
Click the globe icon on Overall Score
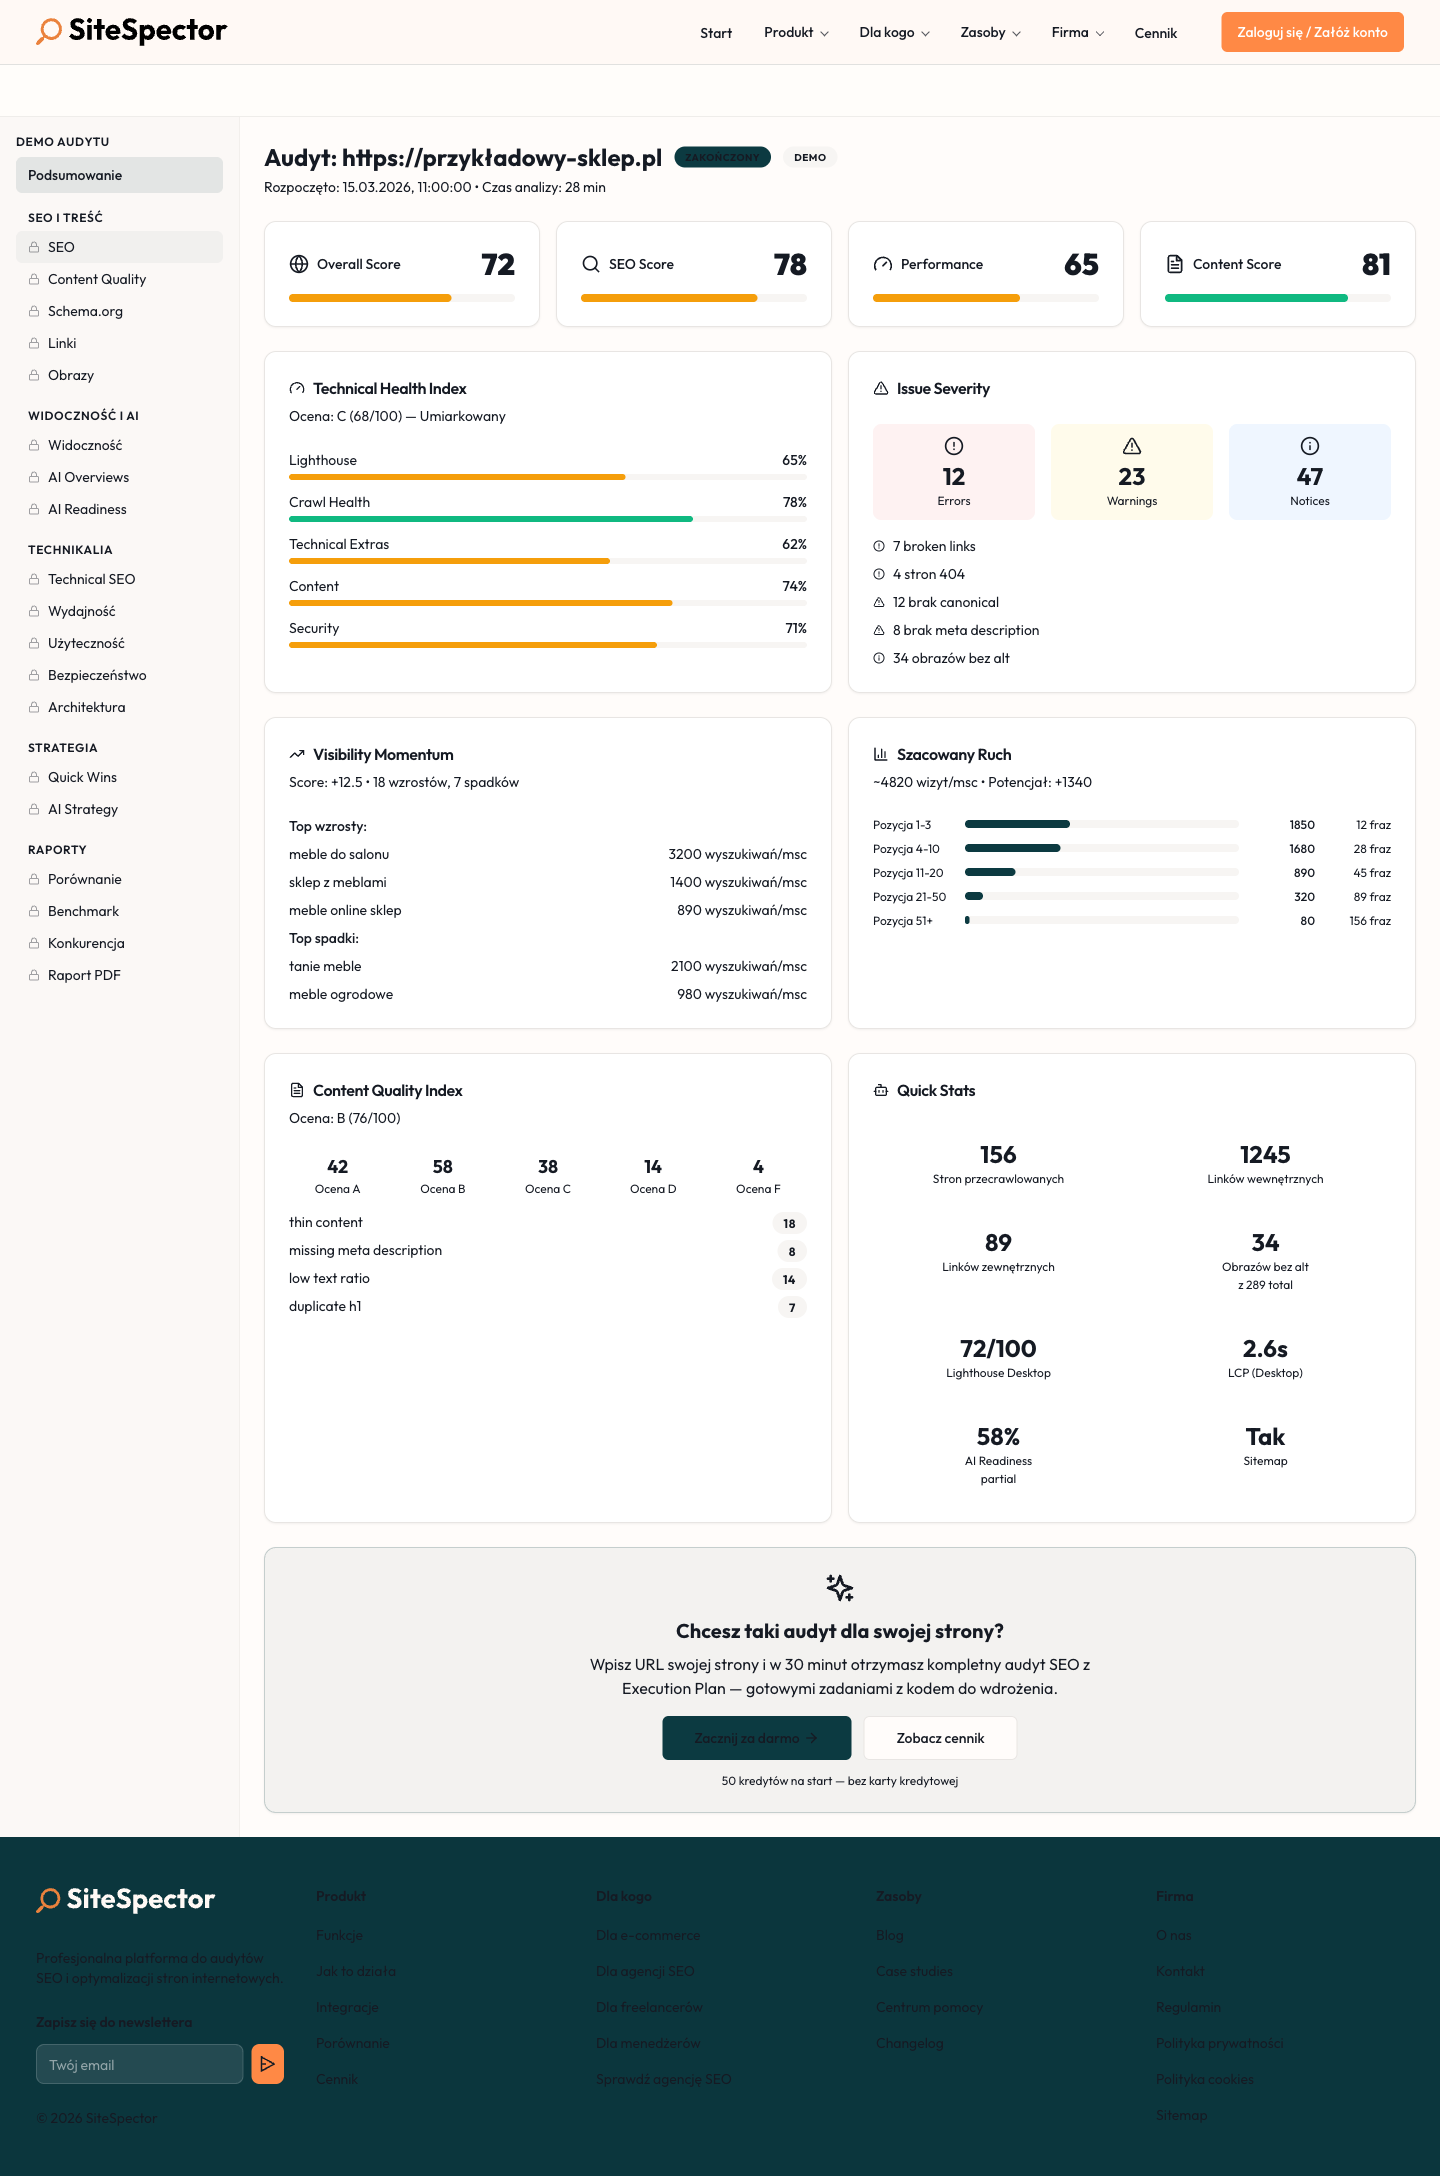tap(299, 264)
